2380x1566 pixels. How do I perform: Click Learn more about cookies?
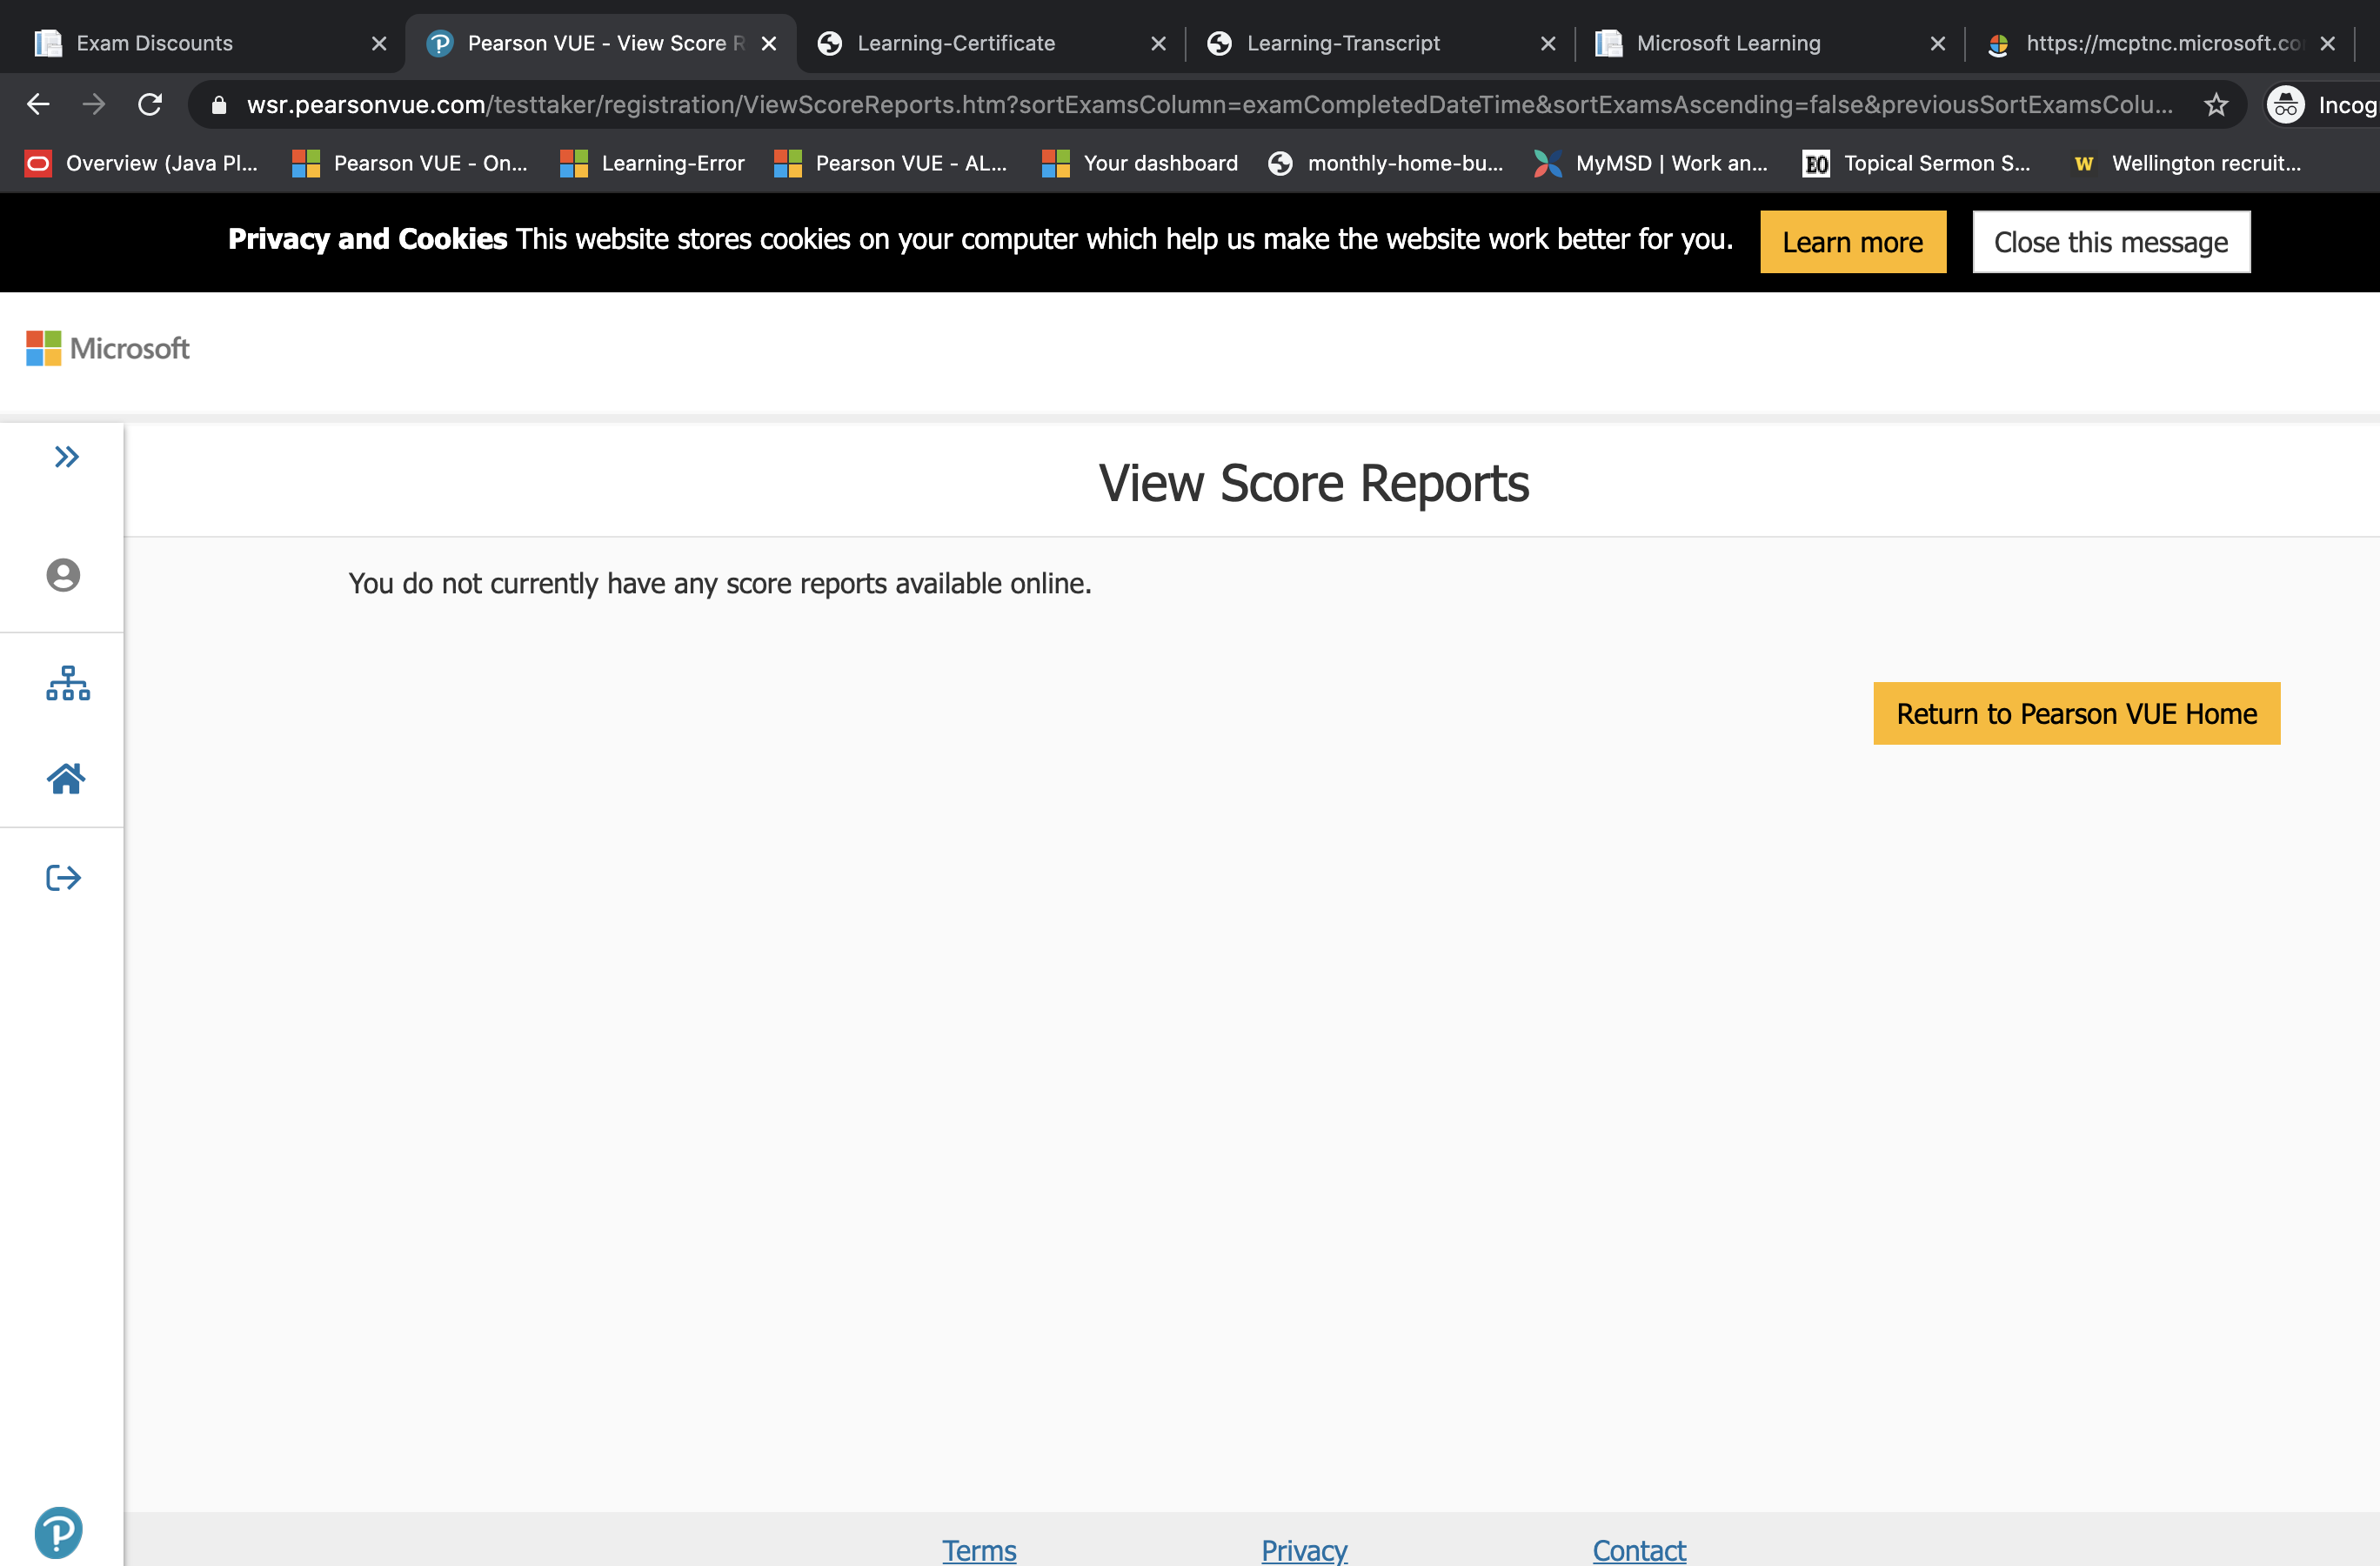(1852, 241)
